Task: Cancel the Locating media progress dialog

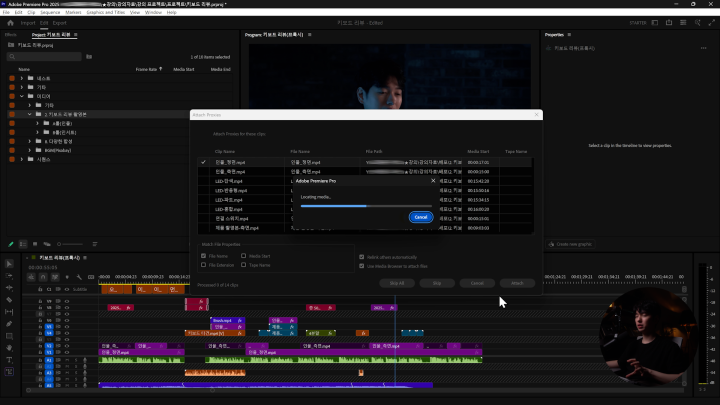Action: (x=420, y=217)
